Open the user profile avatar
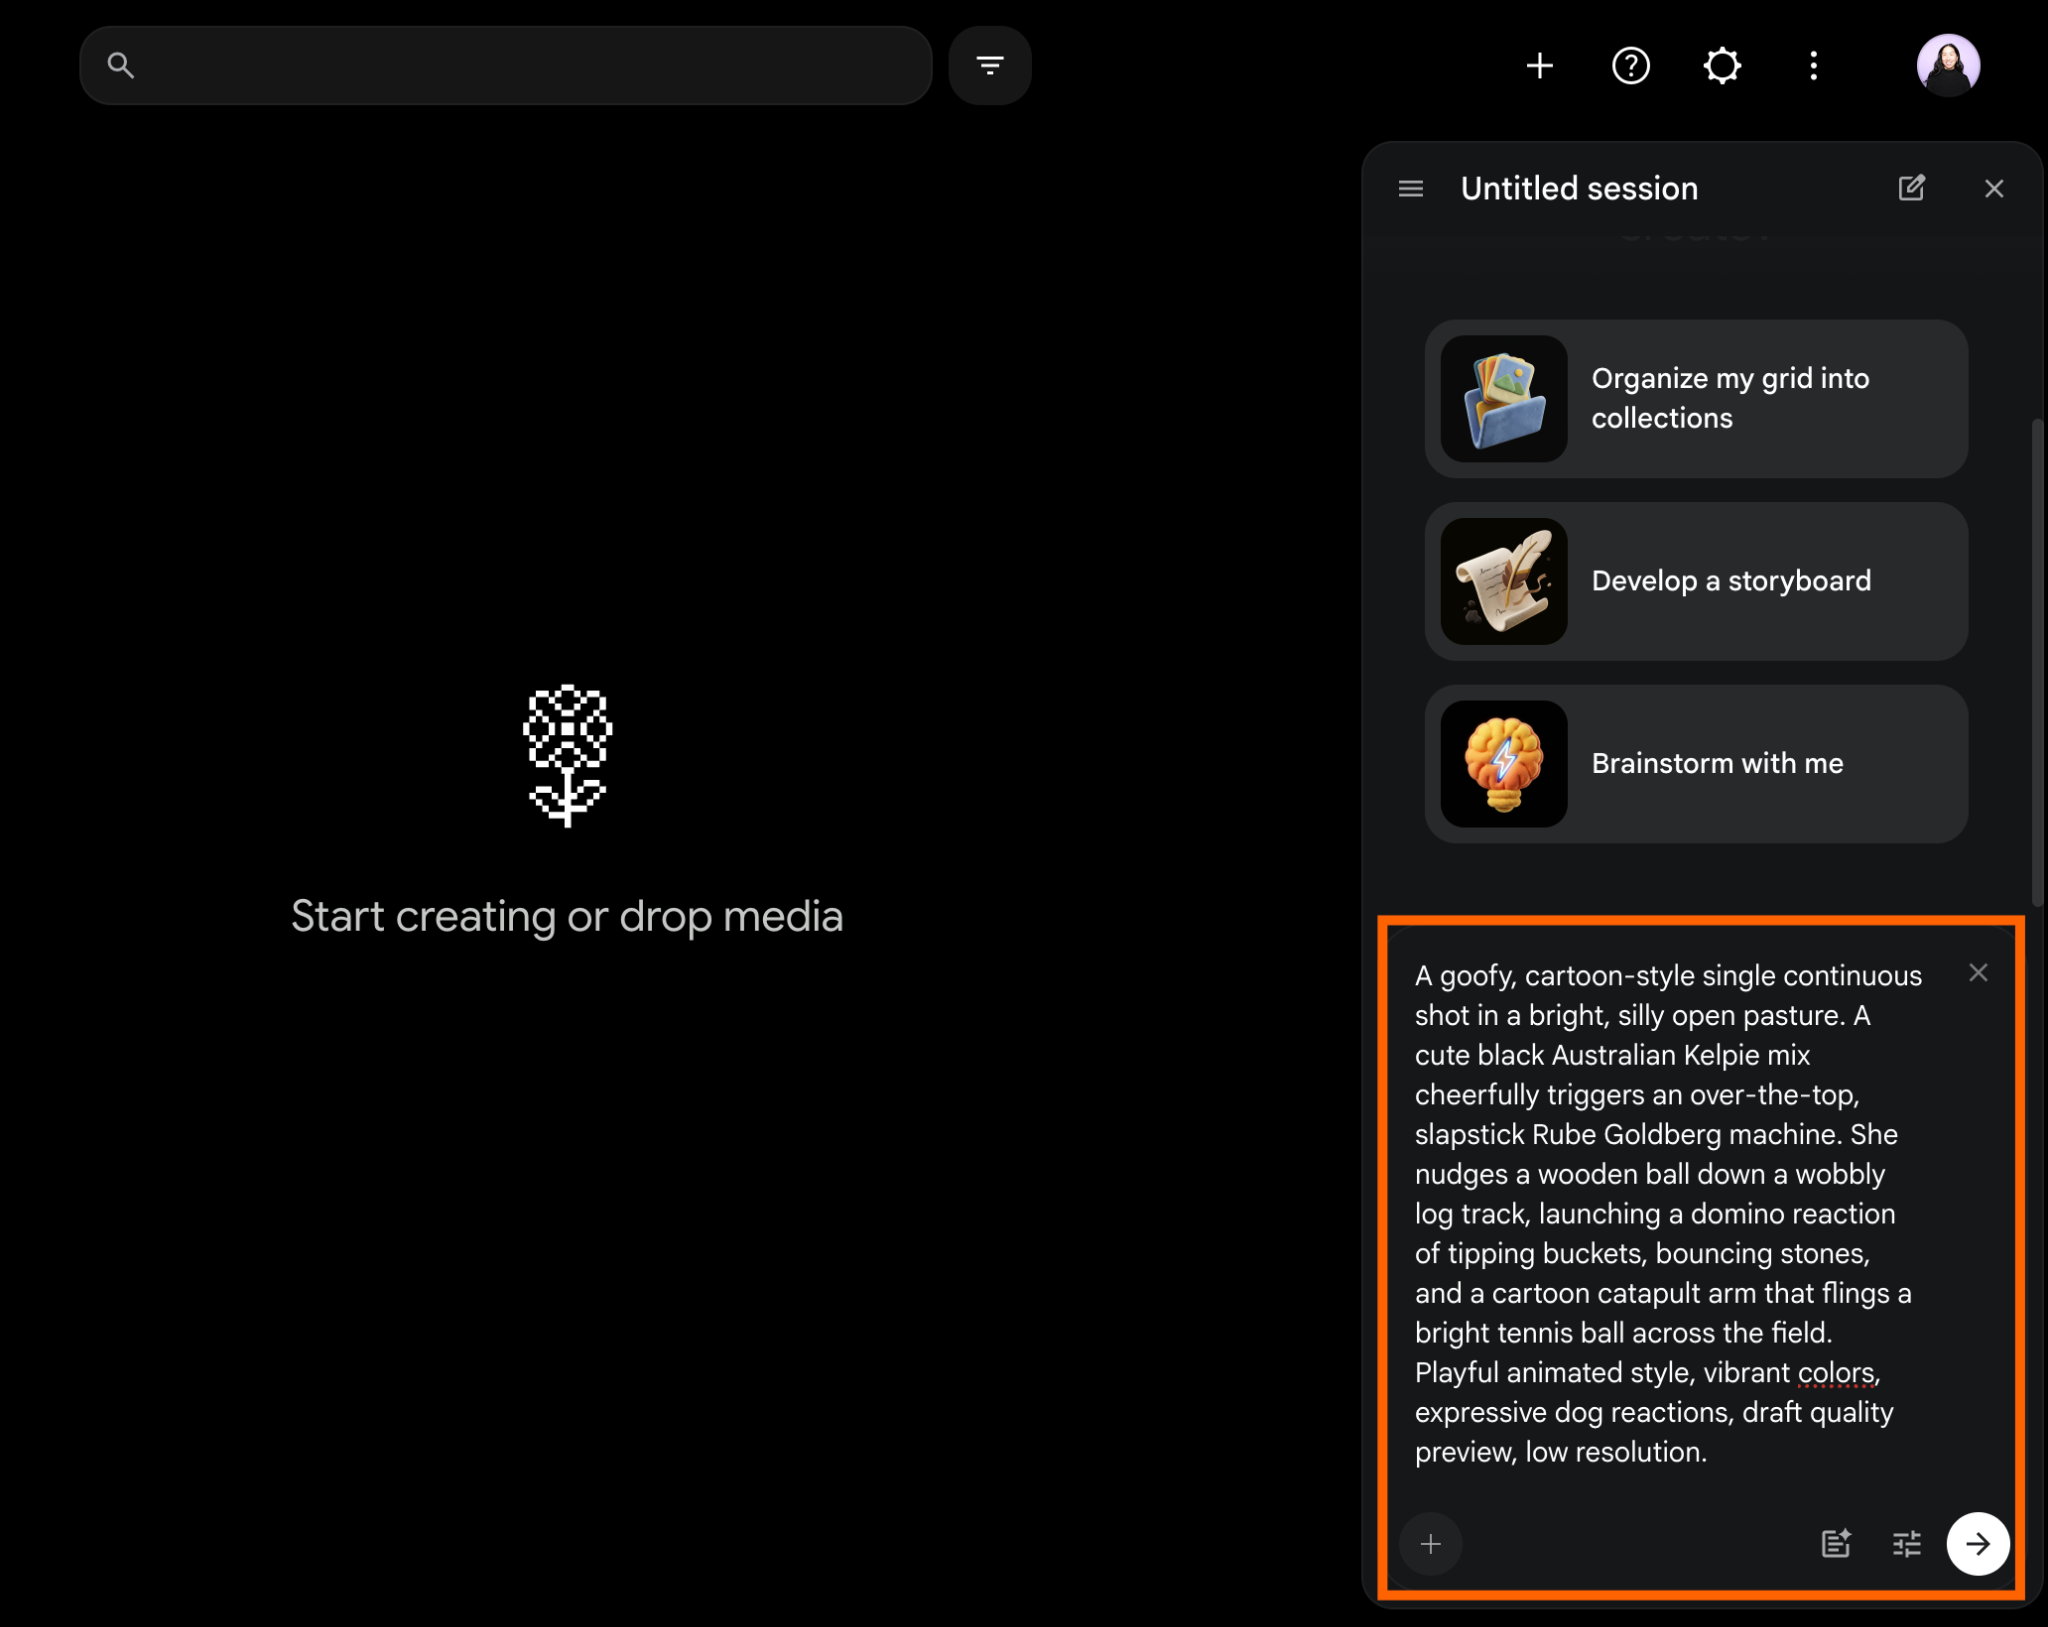 click(x=1948, y=66)
